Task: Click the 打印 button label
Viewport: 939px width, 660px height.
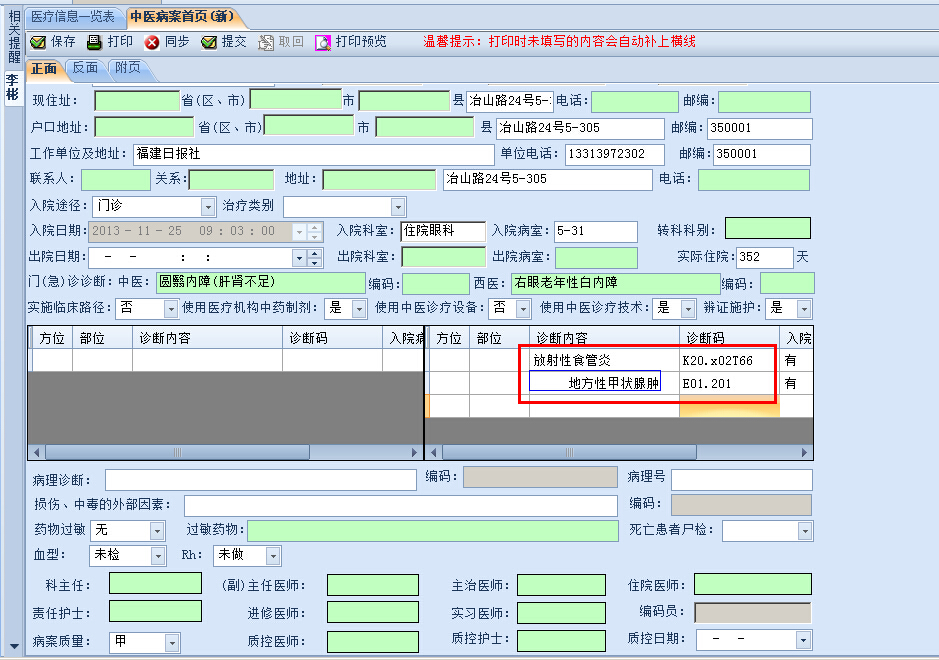Action: 120,41
